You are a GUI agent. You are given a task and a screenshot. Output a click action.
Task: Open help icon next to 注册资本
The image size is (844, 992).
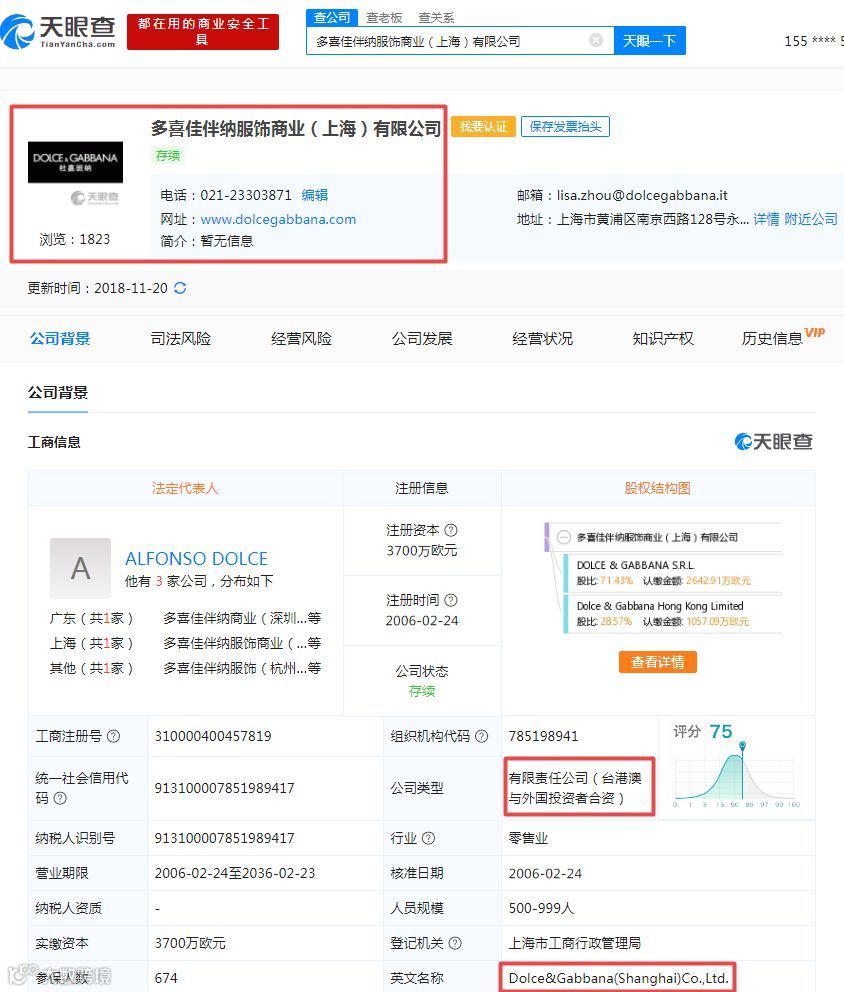click(451, 530)
